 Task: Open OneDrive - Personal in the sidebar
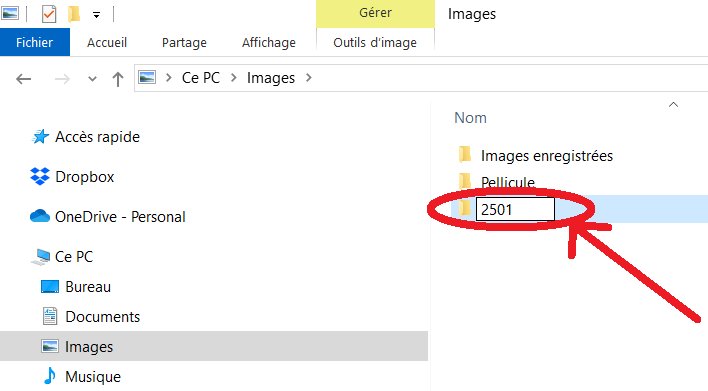point(120,217)
